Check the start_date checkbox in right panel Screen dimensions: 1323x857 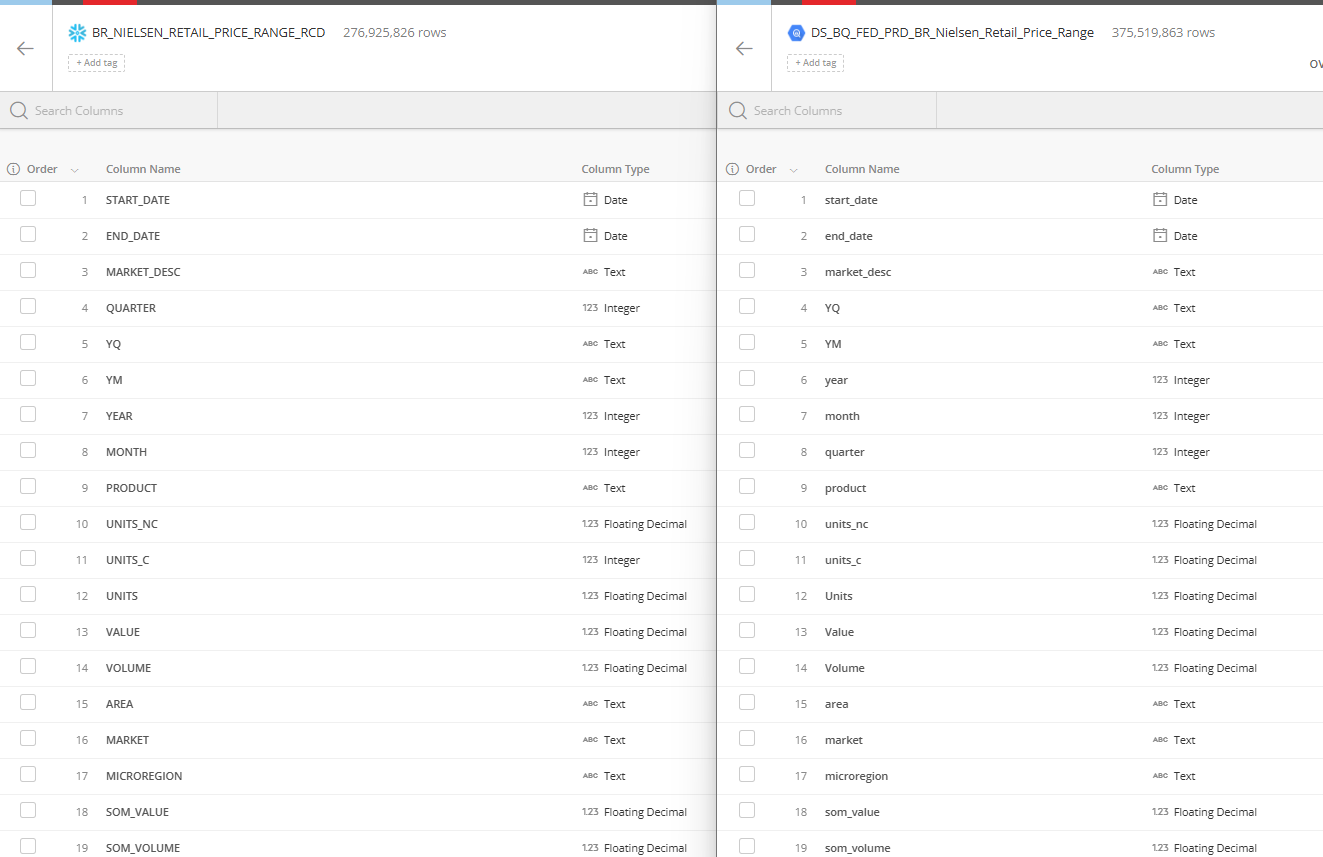click(747, 198)
